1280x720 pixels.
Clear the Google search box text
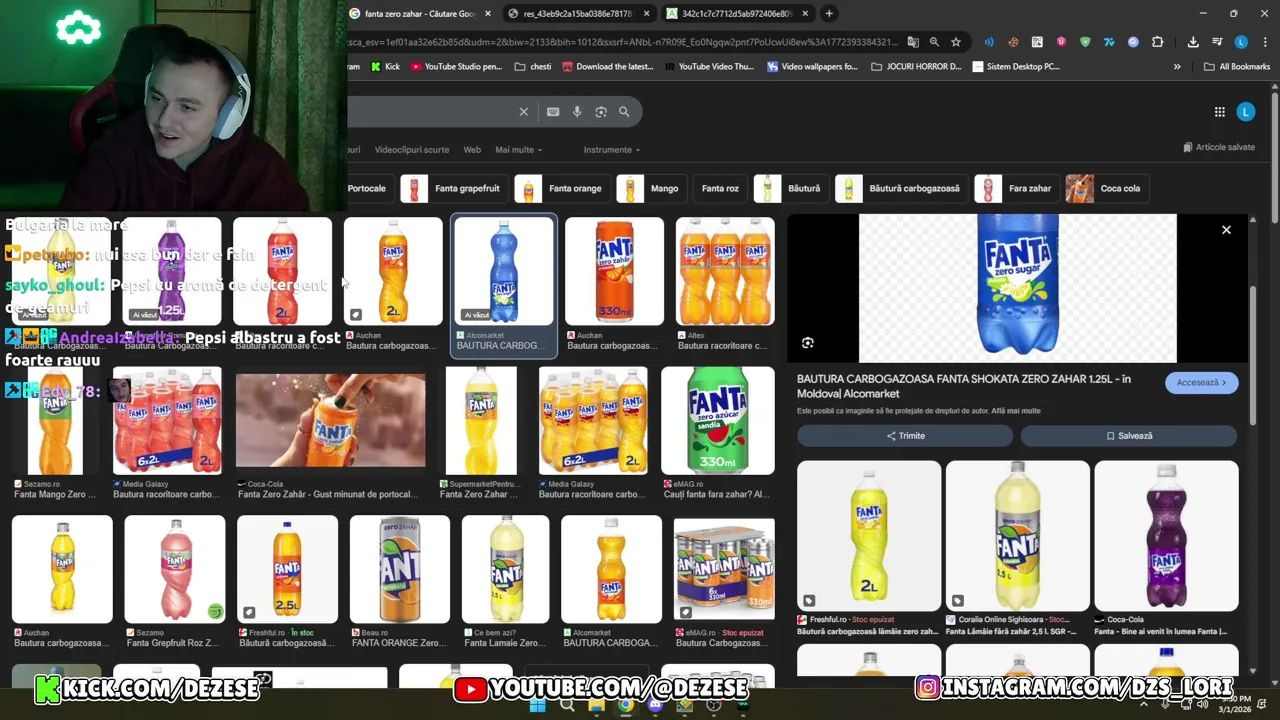coord(523,112)
